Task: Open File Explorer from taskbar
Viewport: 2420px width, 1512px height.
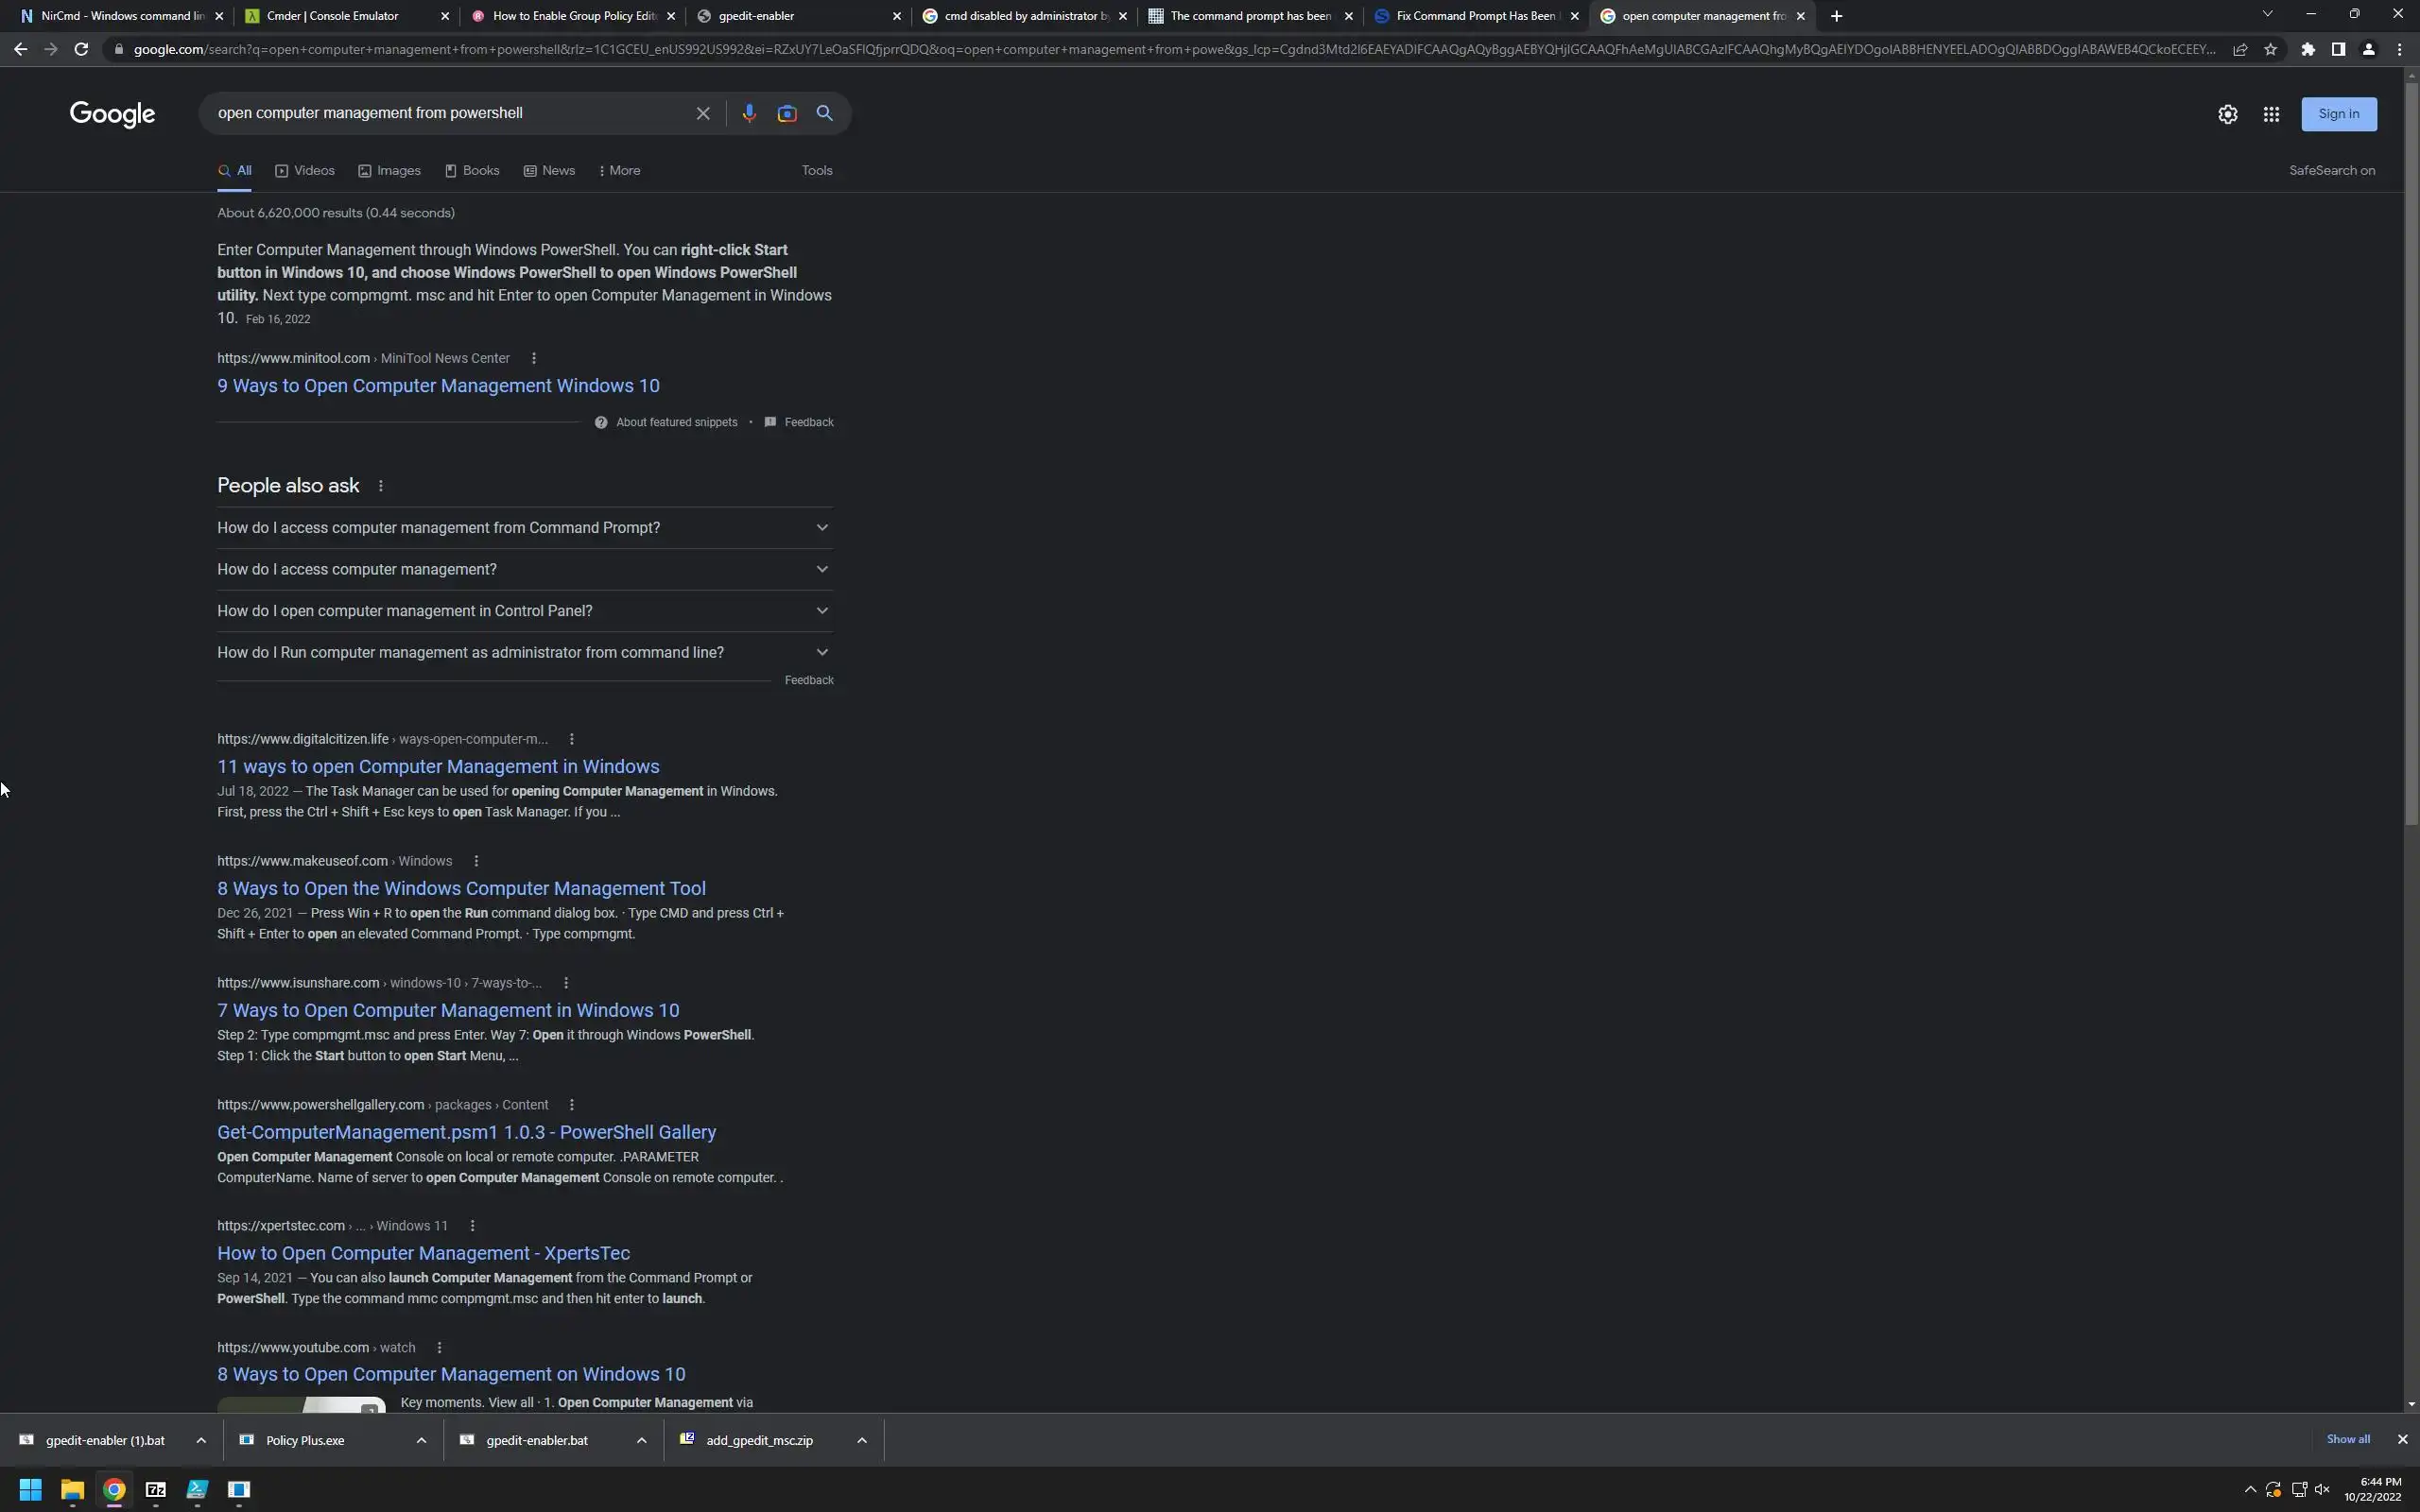Action: [x=72, y=1489]
